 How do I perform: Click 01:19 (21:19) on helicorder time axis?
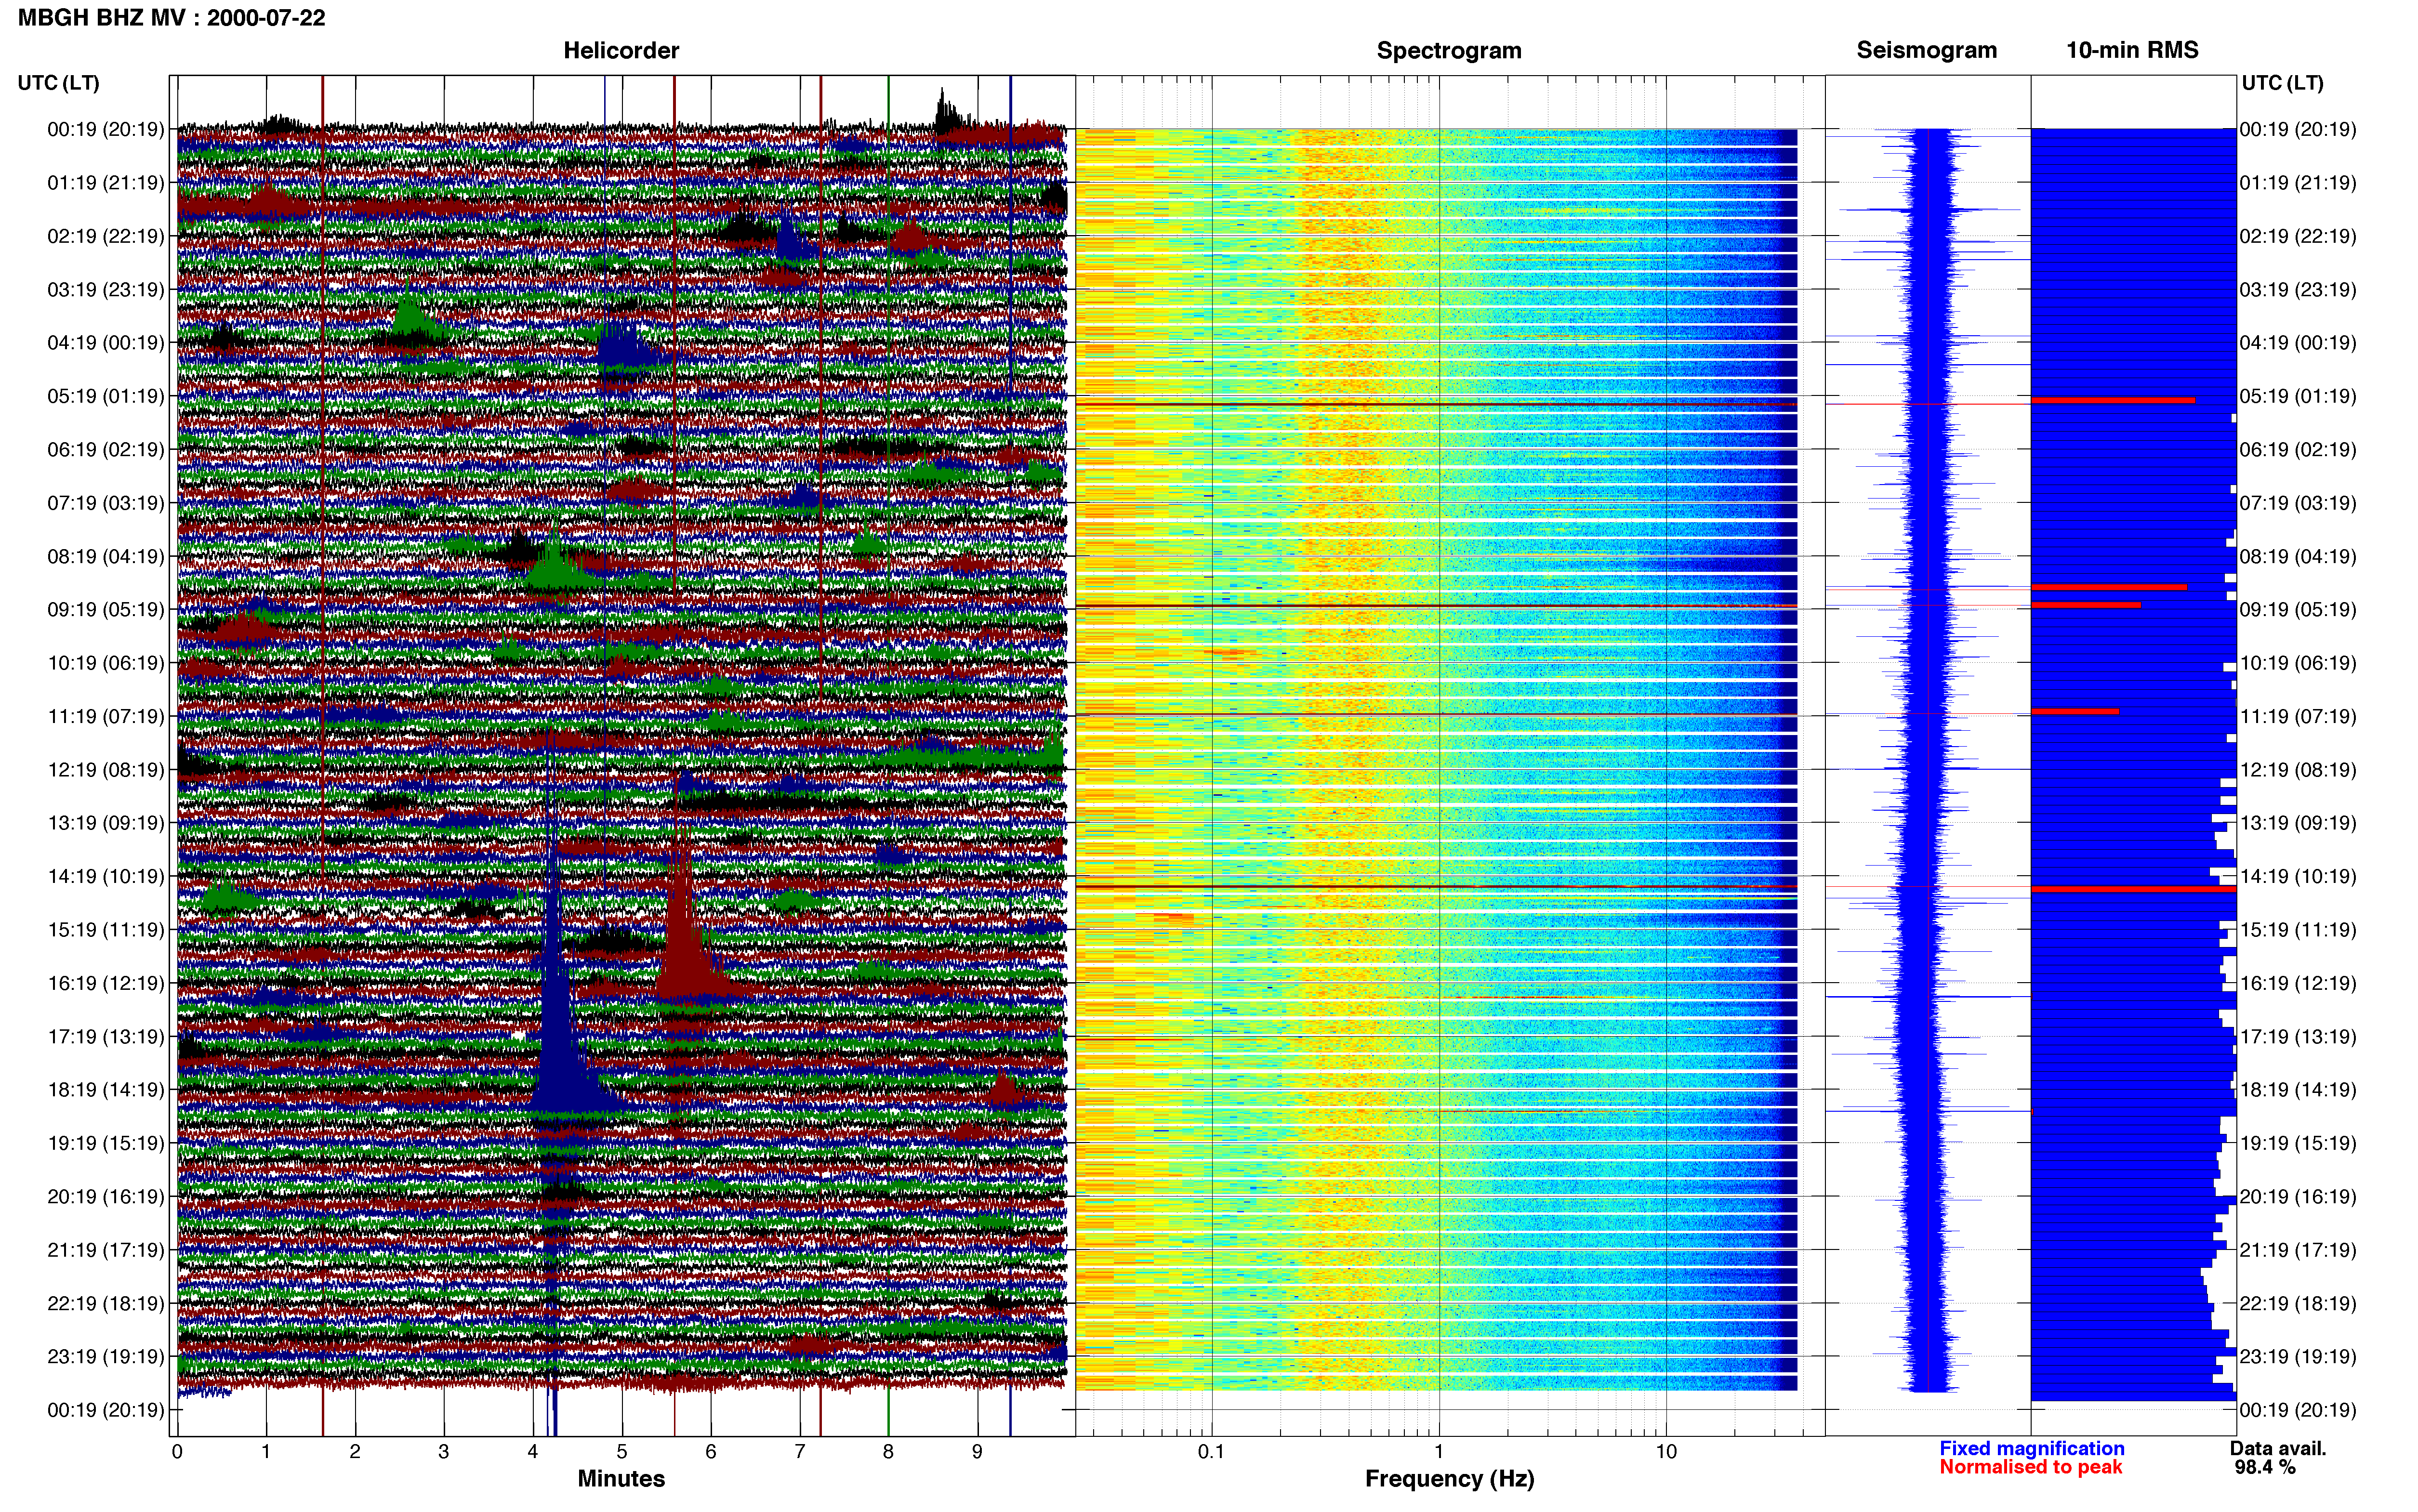tap(105, 183)
